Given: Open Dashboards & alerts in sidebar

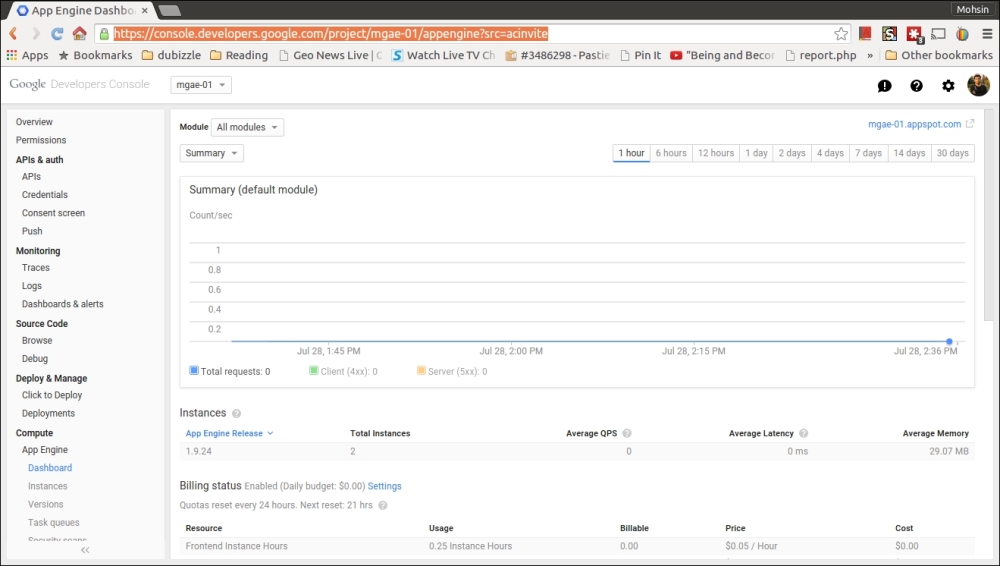Looking at the screenshot, I should (62, 304).
